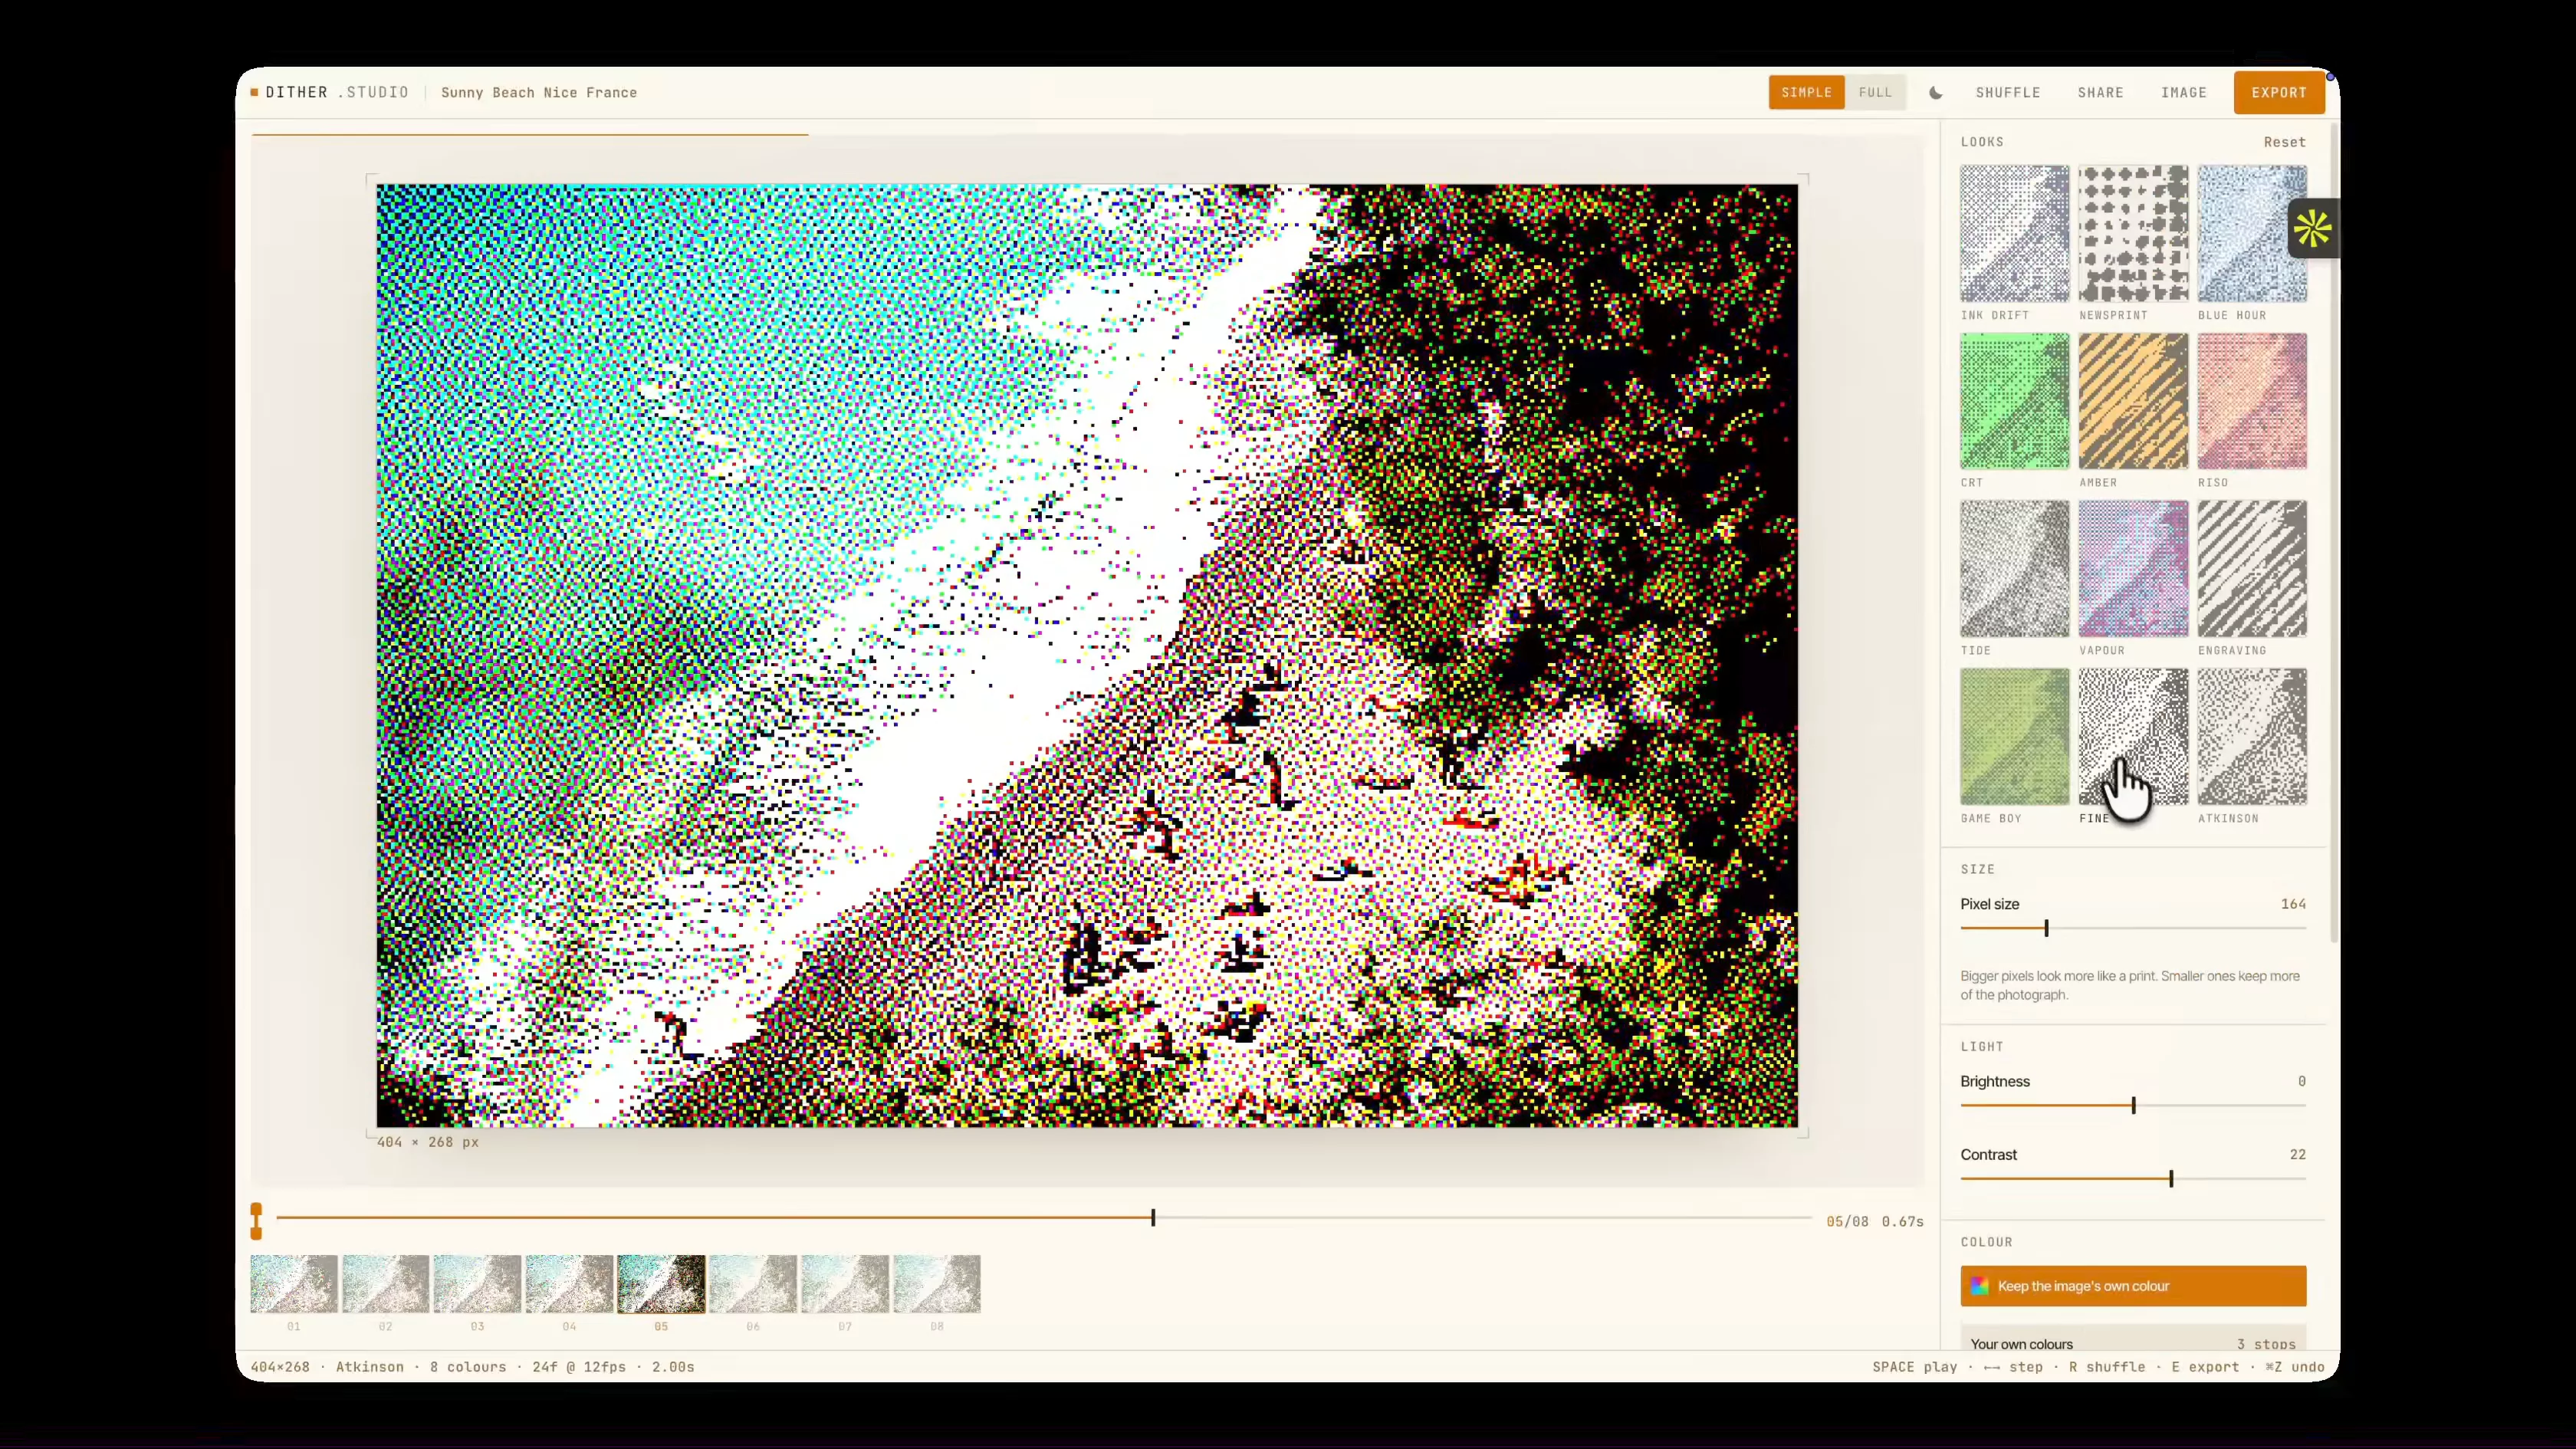2576x1449 pixels.
Task: Select frame thumbnail 08
Action: (x=937, y=1284)
